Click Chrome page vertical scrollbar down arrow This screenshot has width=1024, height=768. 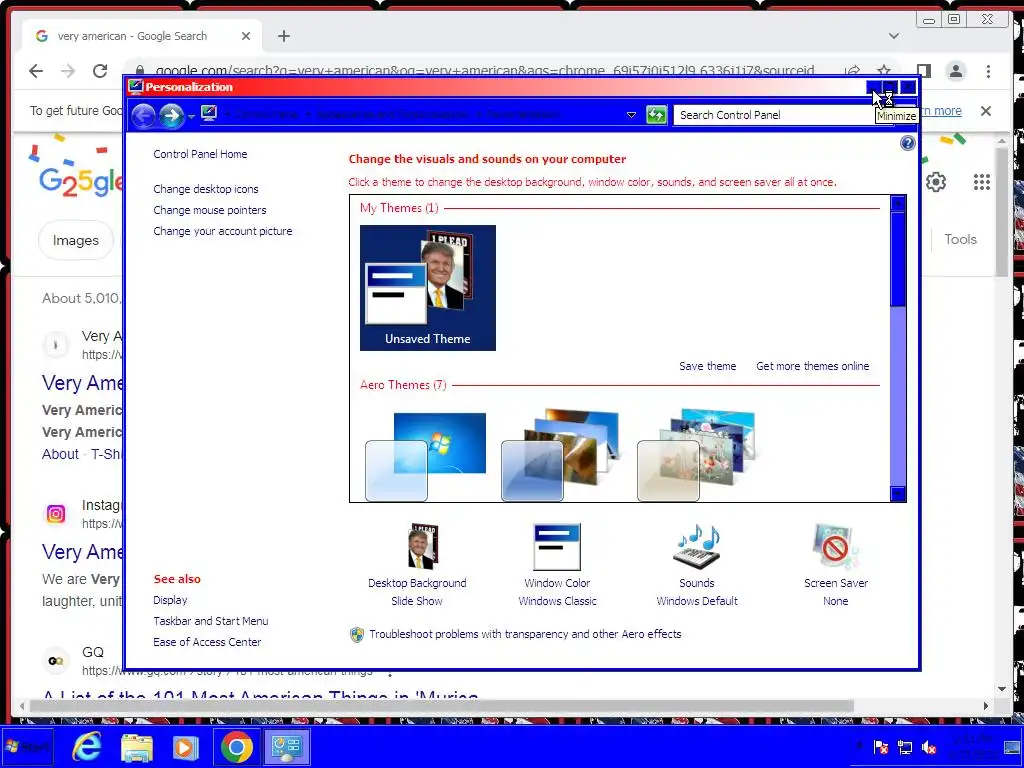pos(1002,689)
